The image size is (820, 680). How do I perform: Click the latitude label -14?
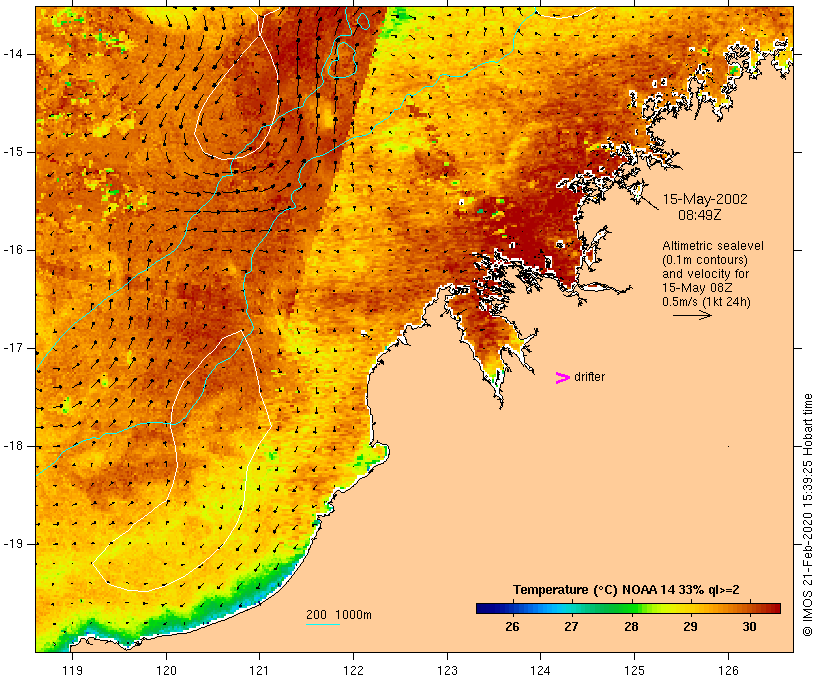(x=12, y=54)
